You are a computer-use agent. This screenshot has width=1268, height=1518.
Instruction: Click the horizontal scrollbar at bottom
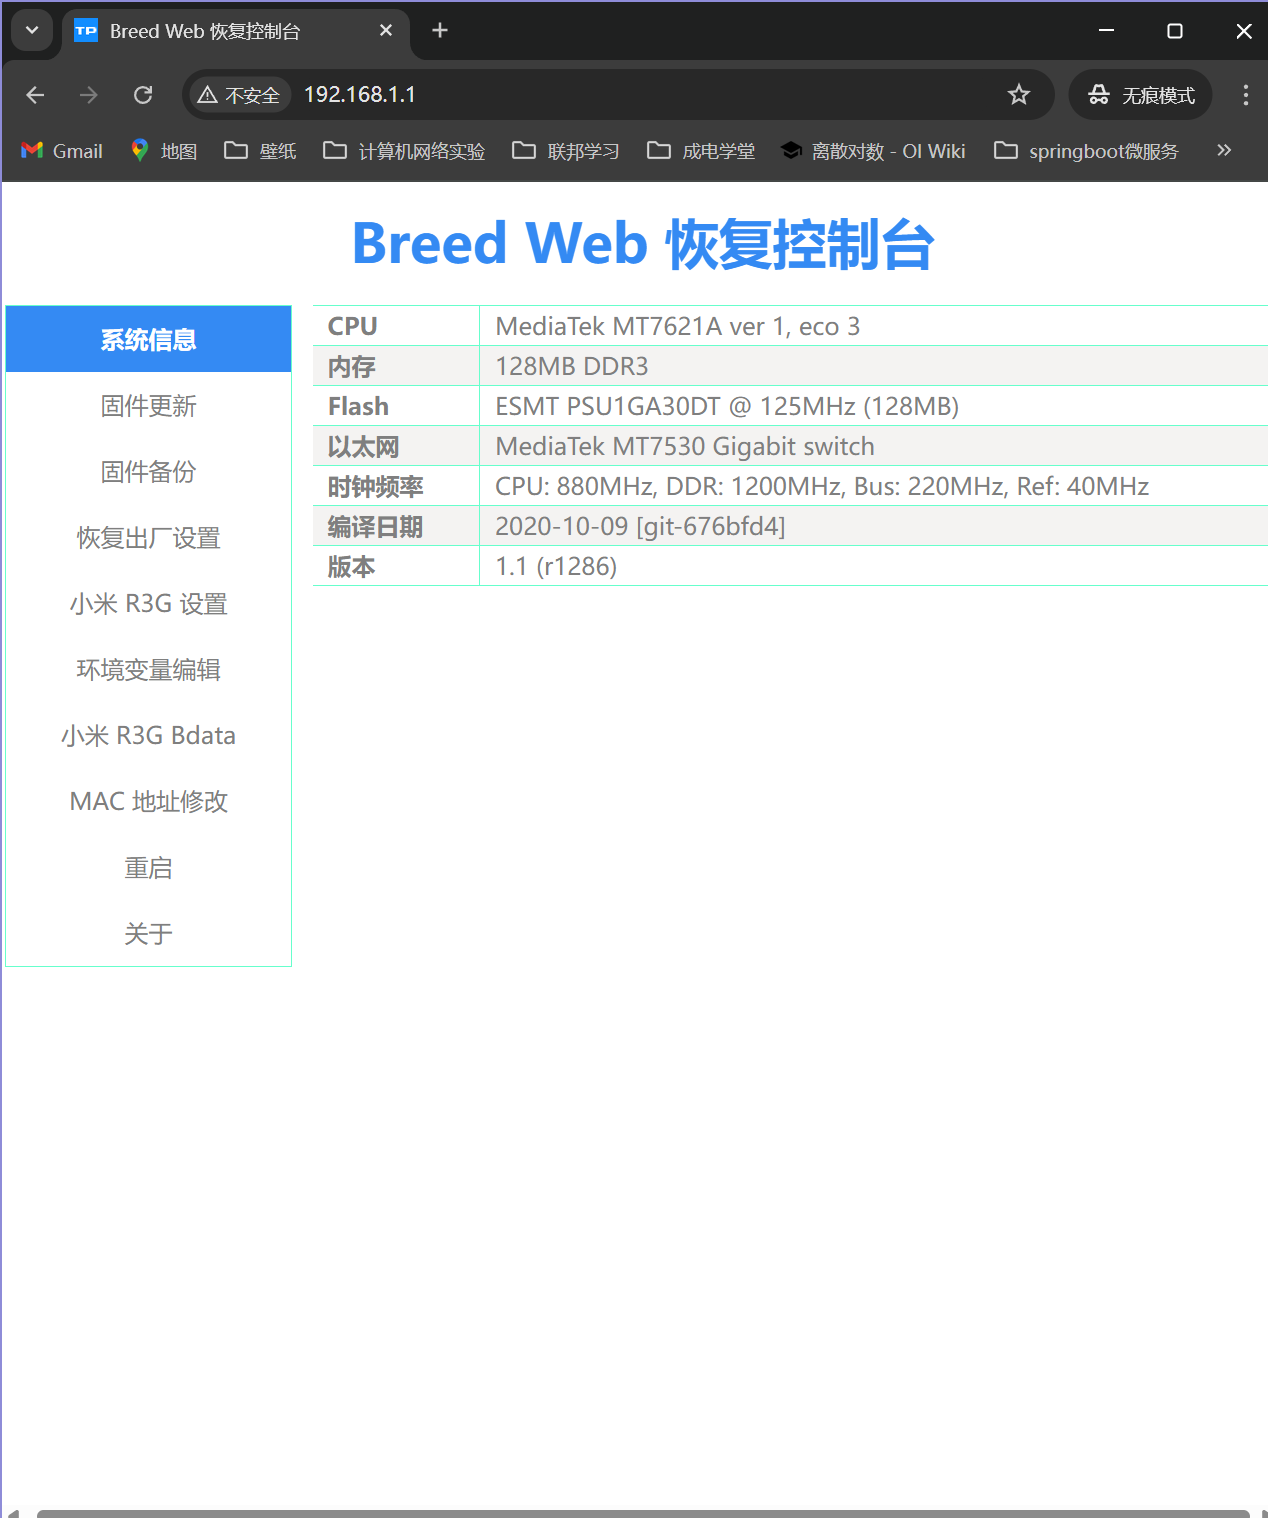642,1513
